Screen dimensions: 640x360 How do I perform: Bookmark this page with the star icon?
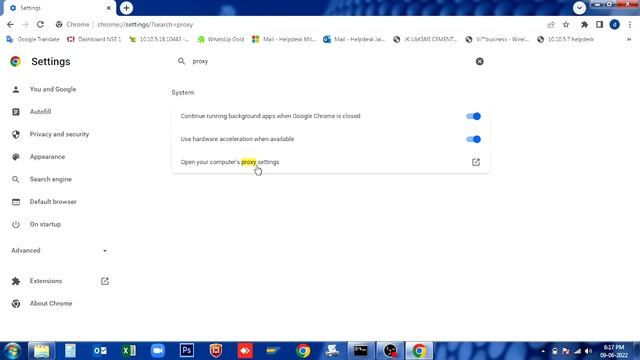(x=566, y=24)
